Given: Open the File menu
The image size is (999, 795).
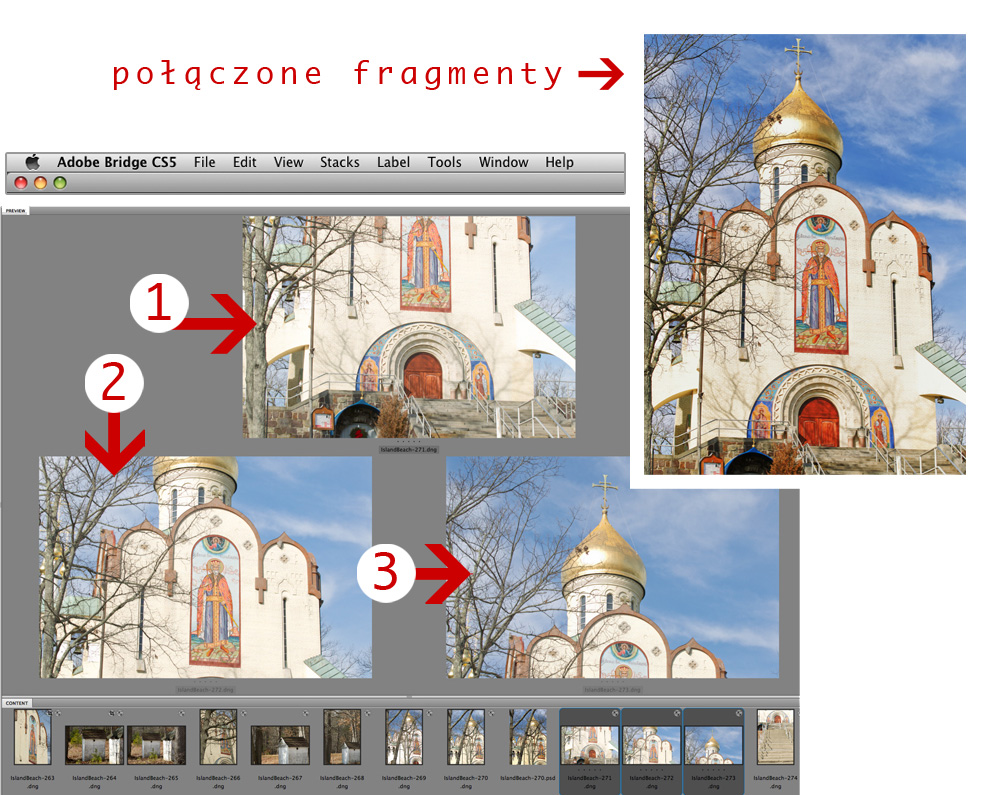Looking at the screenshot, I should point(204,162).
